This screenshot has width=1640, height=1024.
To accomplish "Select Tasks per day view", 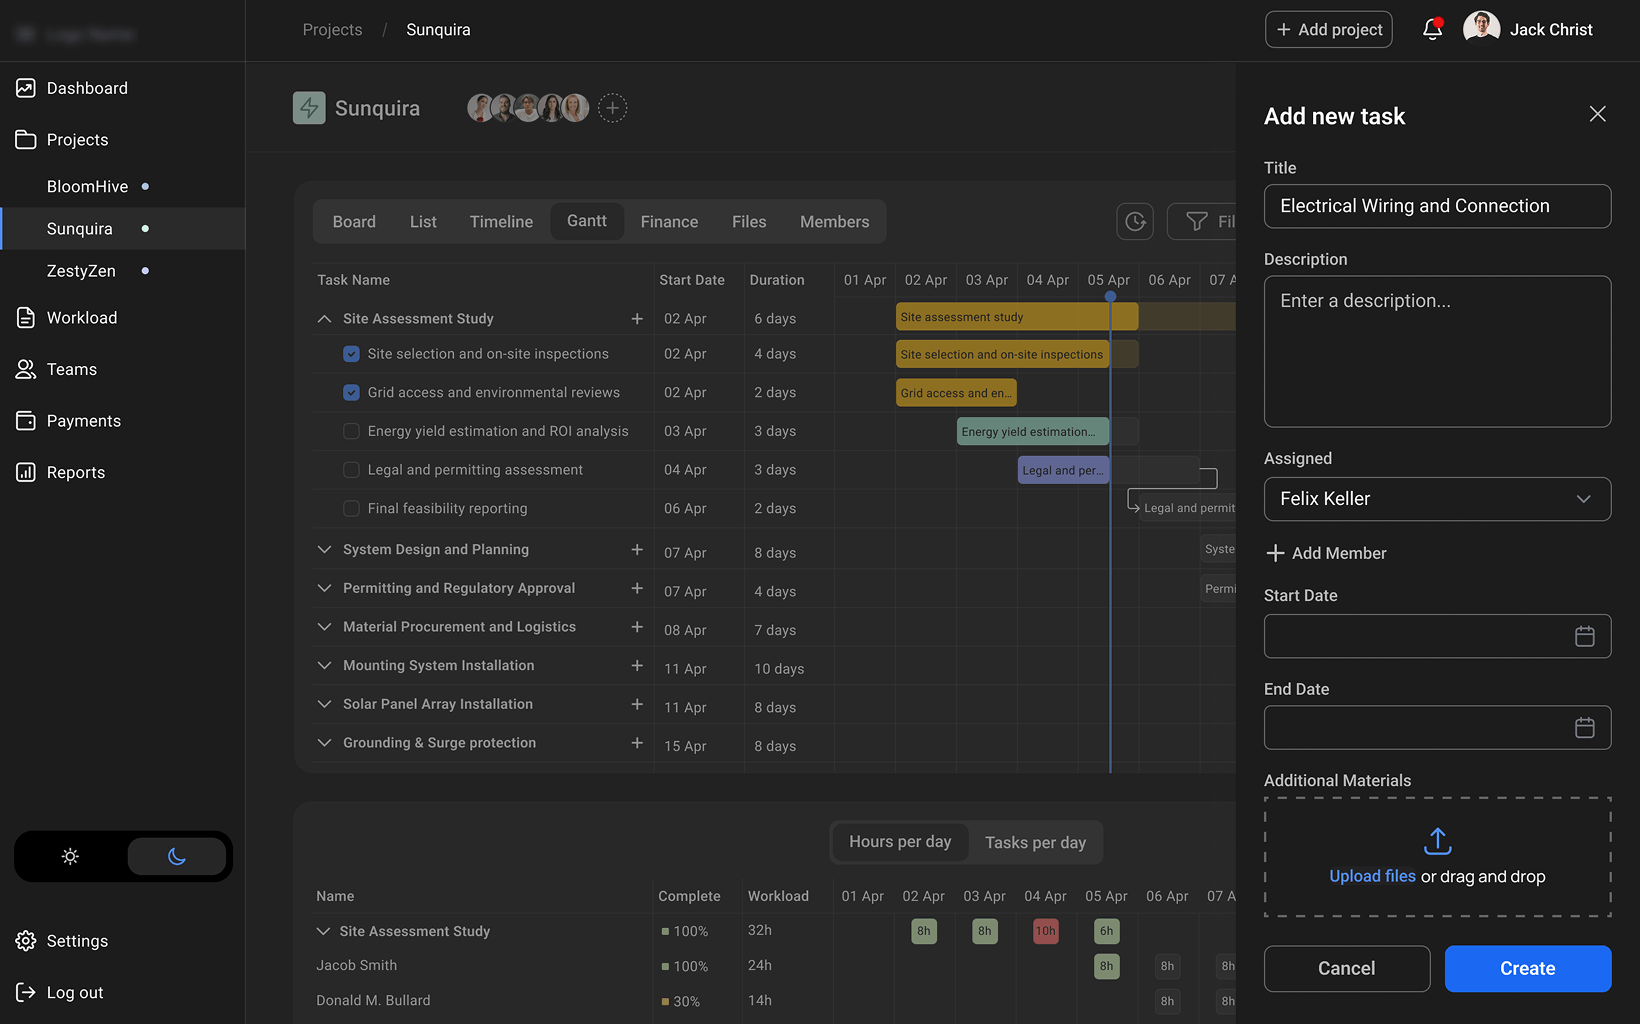I will tap(1035, 843).
